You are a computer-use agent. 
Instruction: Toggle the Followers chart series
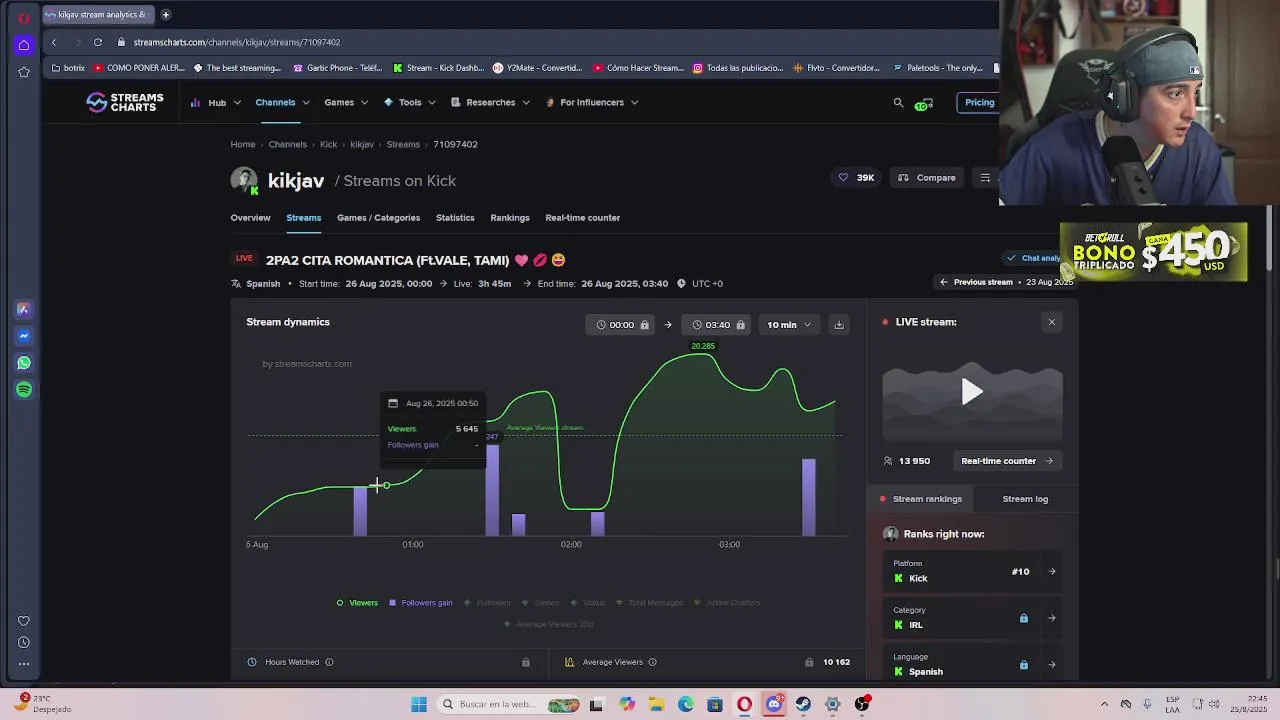pyautogui.click(x=487, y=603)
